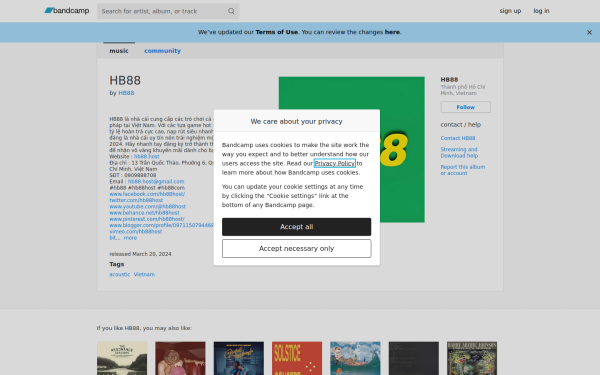Open Contact HB88 link
Image resolution: width=600 pixels, height=375 pixels.
click(x=458, y=138)
